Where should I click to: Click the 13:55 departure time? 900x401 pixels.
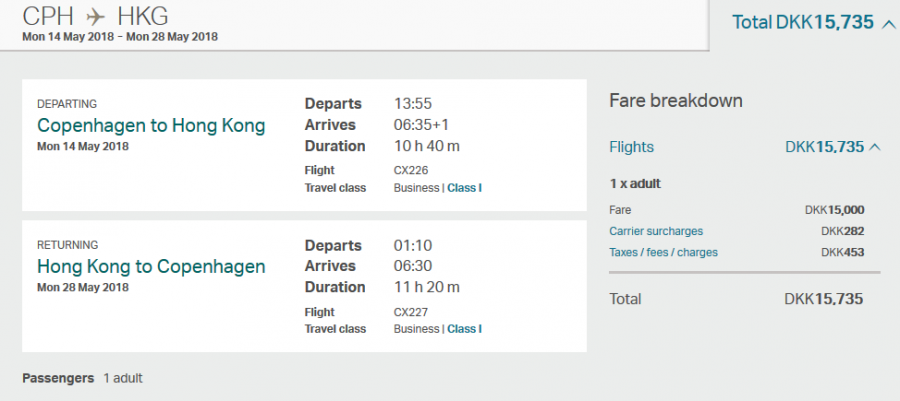(412, 104)
